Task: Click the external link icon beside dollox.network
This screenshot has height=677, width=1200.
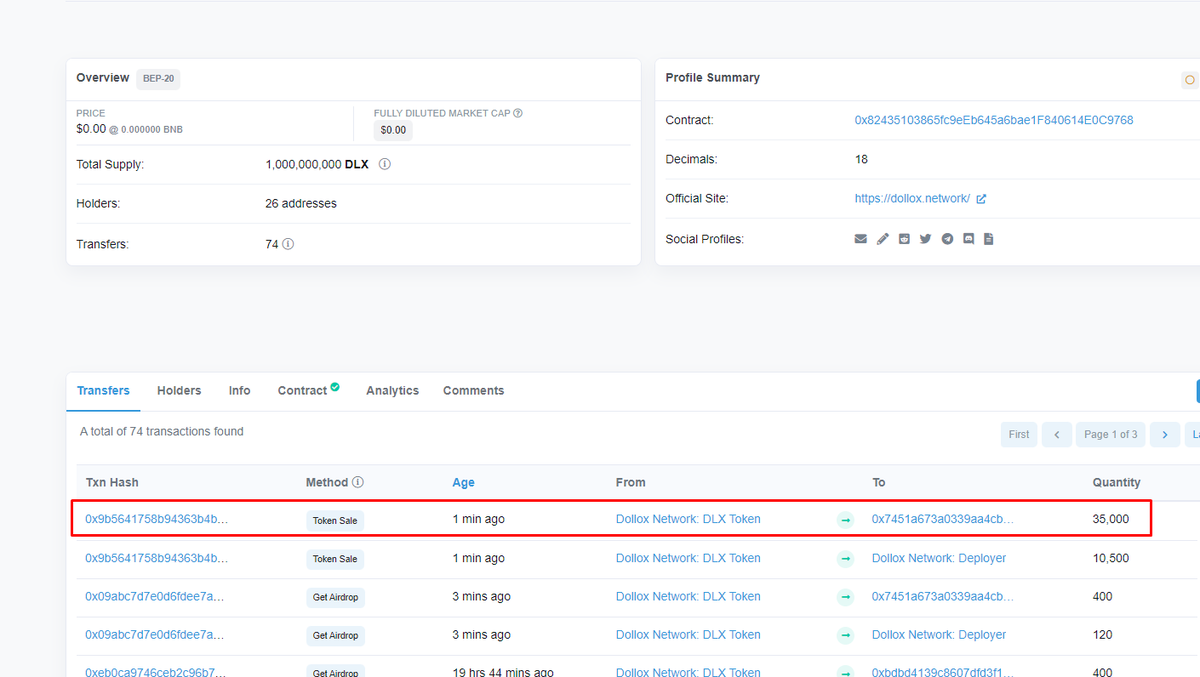Action: (981, 199)
